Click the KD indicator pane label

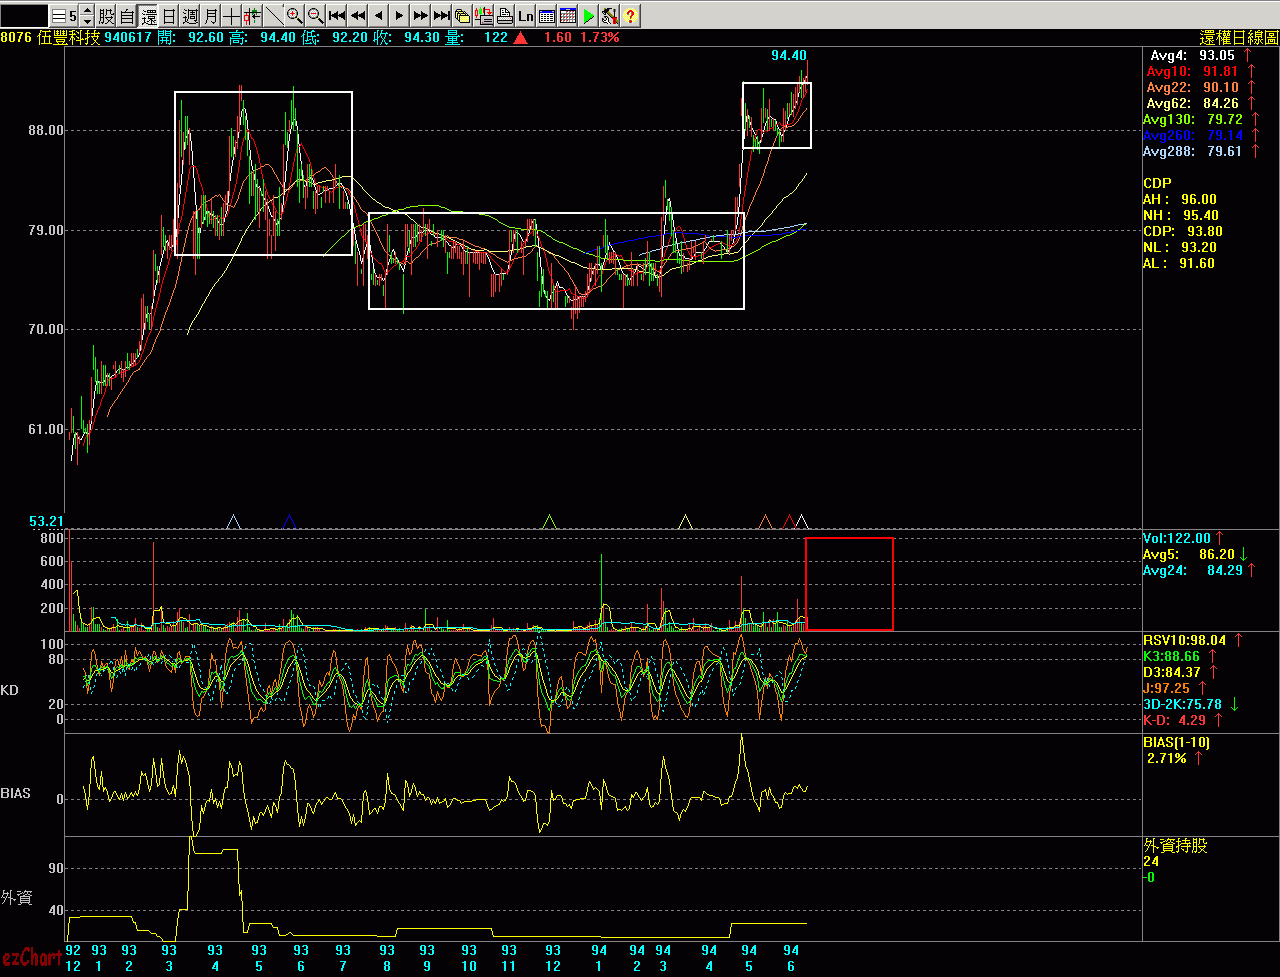10,690
